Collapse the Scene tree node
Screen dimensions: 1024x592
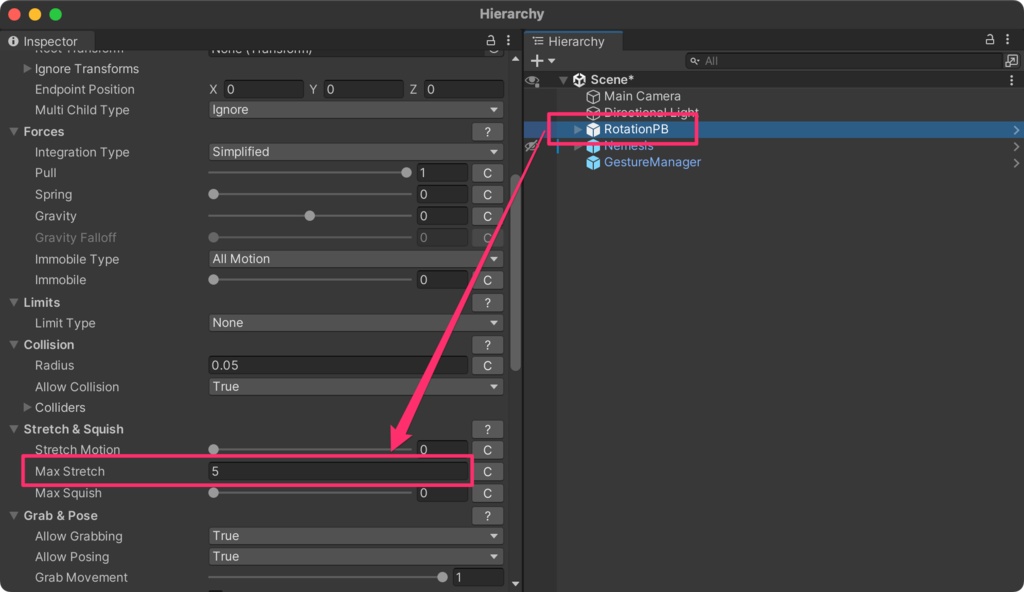tap(563, 80)
